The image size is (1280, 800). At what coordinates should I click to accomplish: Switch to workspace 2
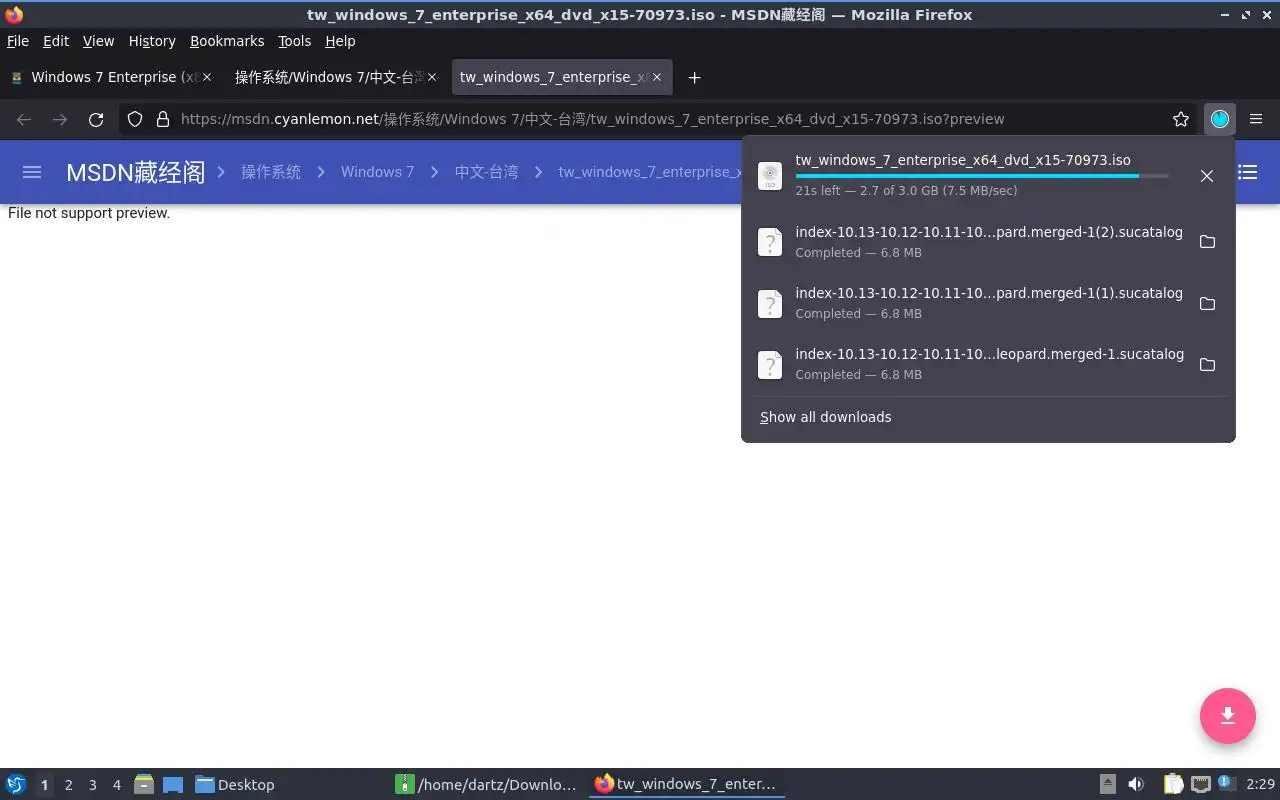tap(68, 785)
